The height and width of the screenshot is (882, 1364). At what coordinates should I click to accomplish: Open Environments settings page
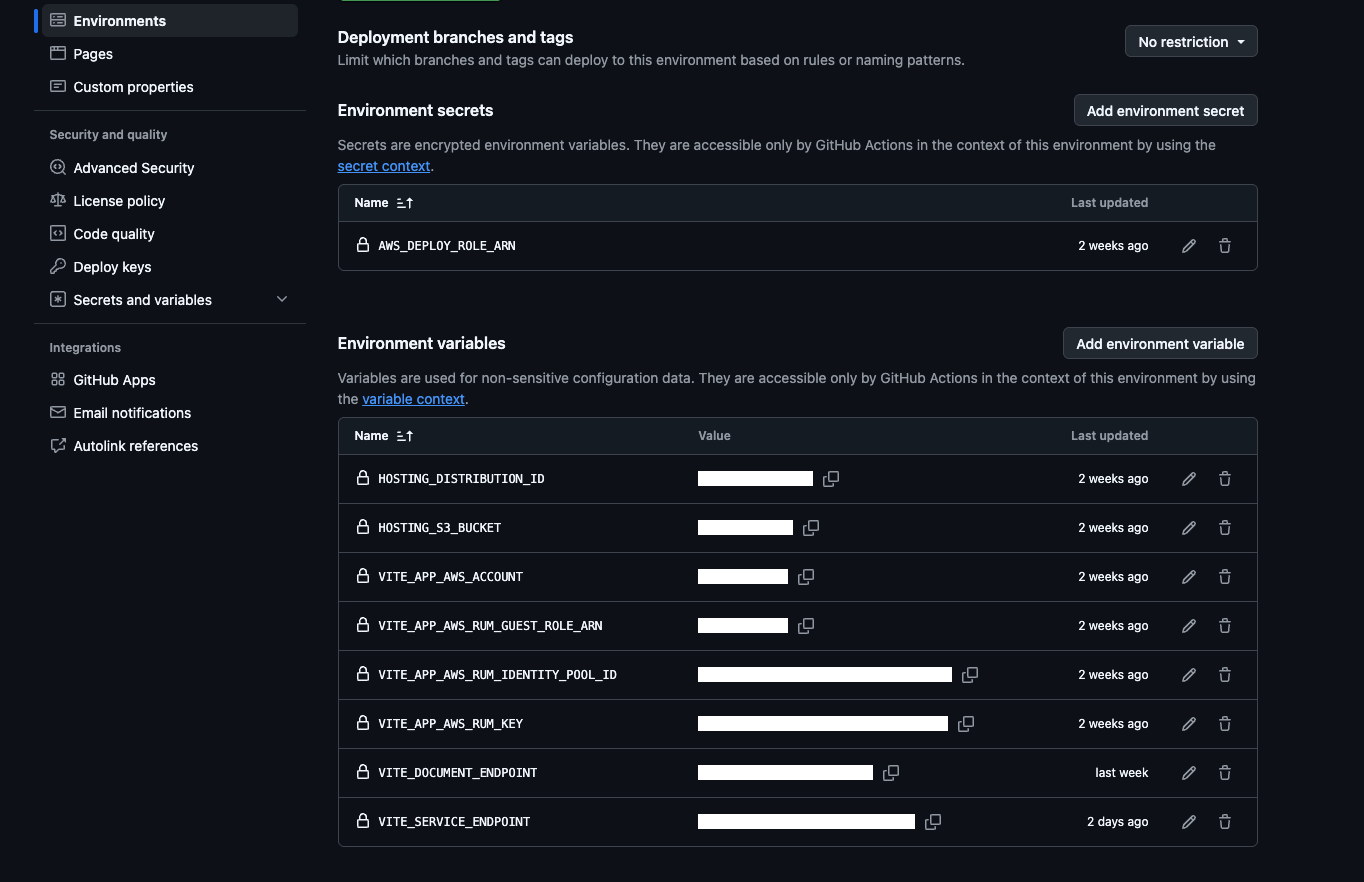point(170,21)
